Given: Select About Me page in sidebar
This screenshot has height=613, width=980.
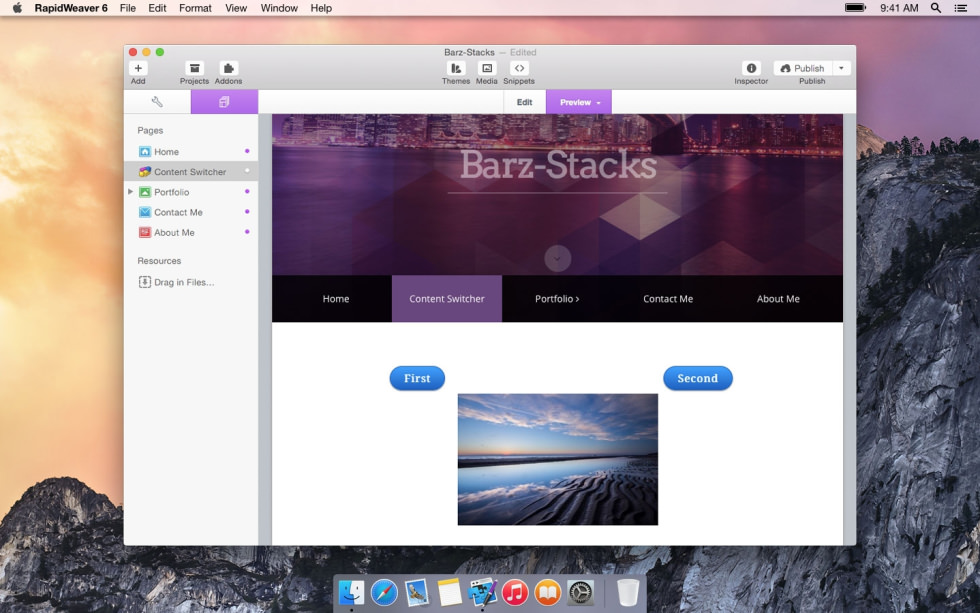Looking at the screenshot, I should [x=191, y=232].
